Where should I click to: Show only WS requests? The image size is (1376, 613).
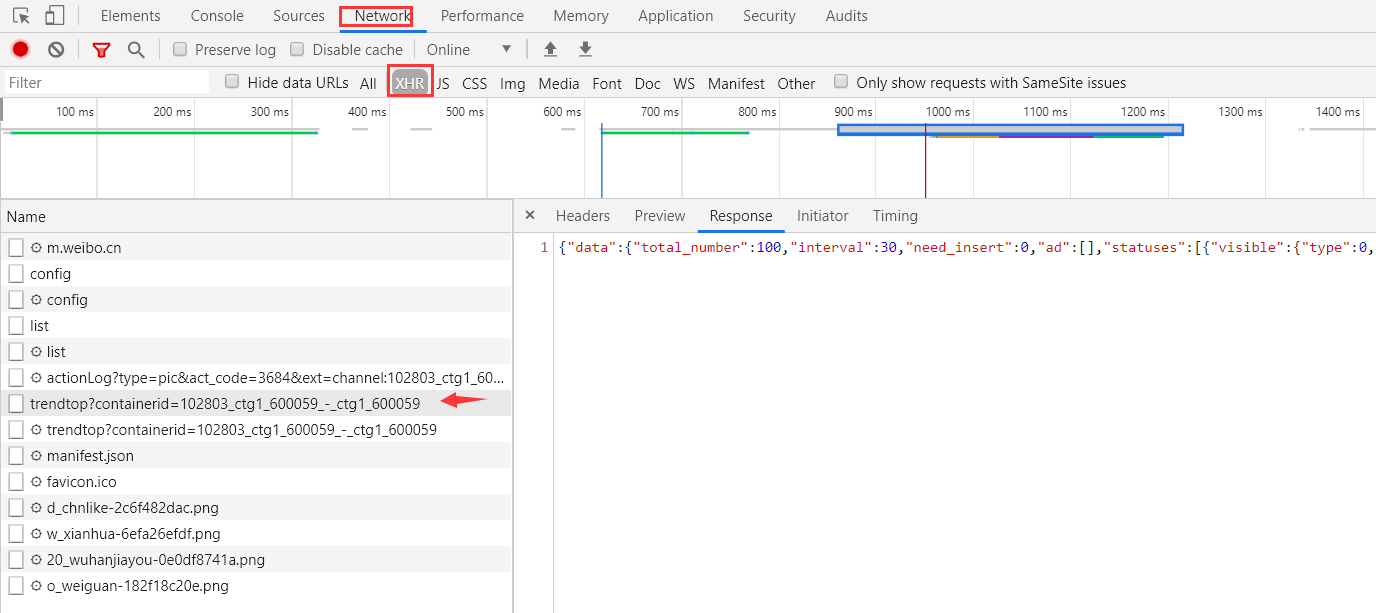pos(684,83)
